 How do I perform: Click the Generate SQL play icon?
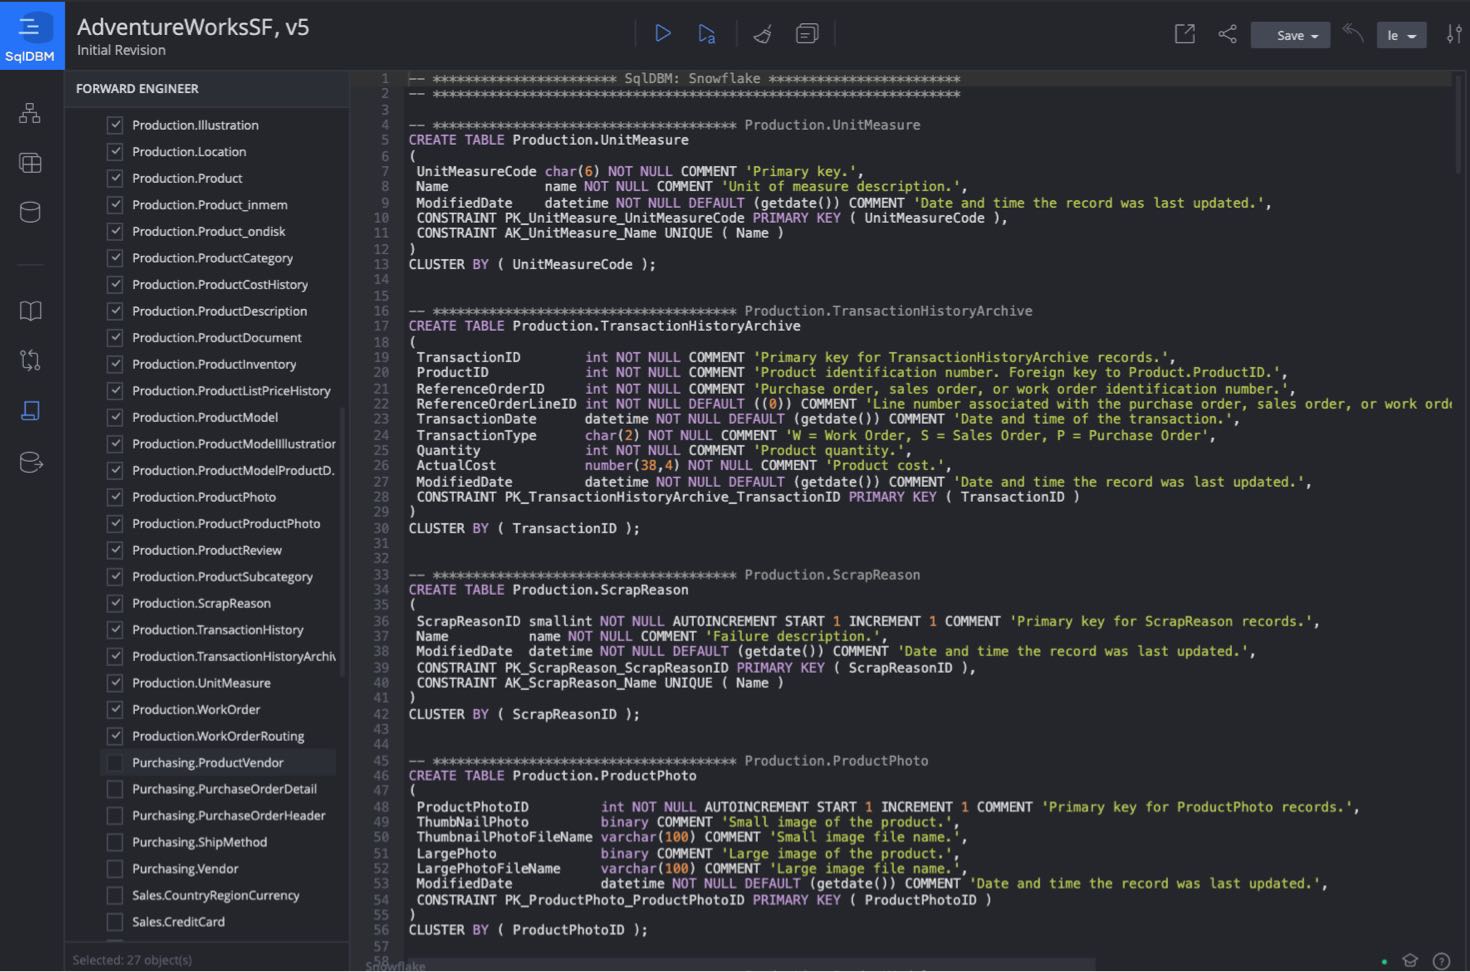(x=662, y=34)
